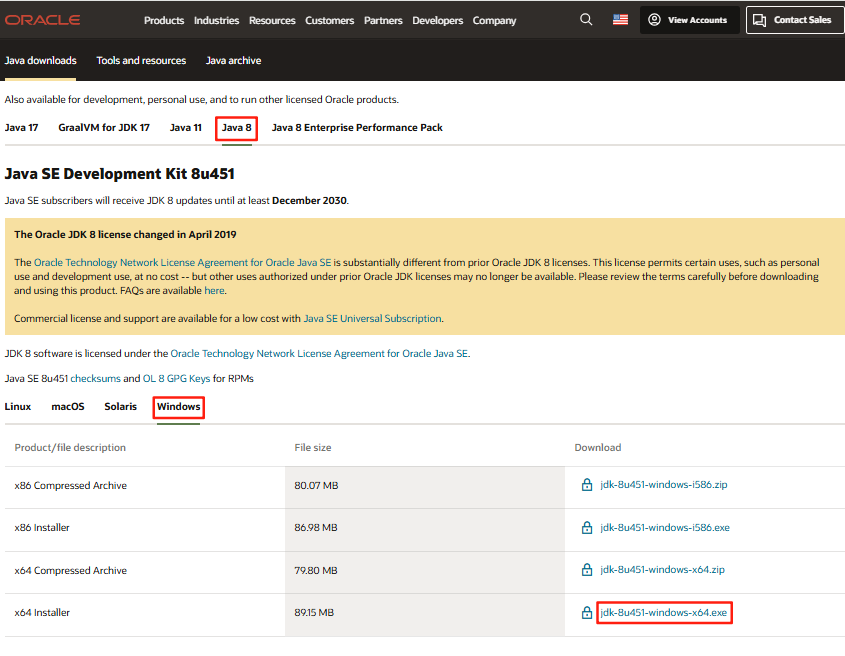This screenshot has height=656, width=845.
Task: Open the Customers menu
Action: (330, 20)
